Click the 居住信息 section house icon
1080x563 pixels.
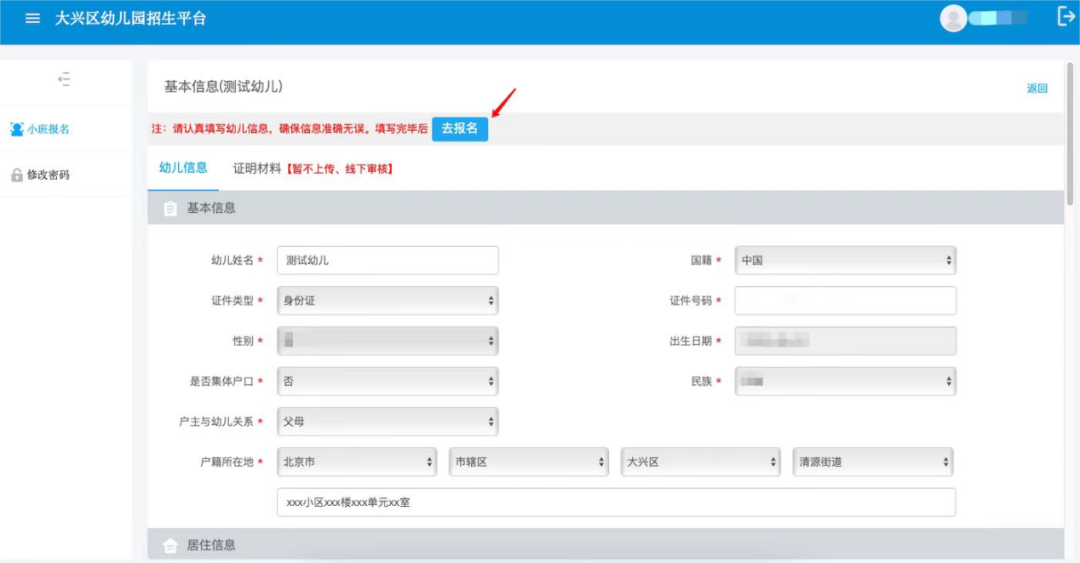point(170,545)
